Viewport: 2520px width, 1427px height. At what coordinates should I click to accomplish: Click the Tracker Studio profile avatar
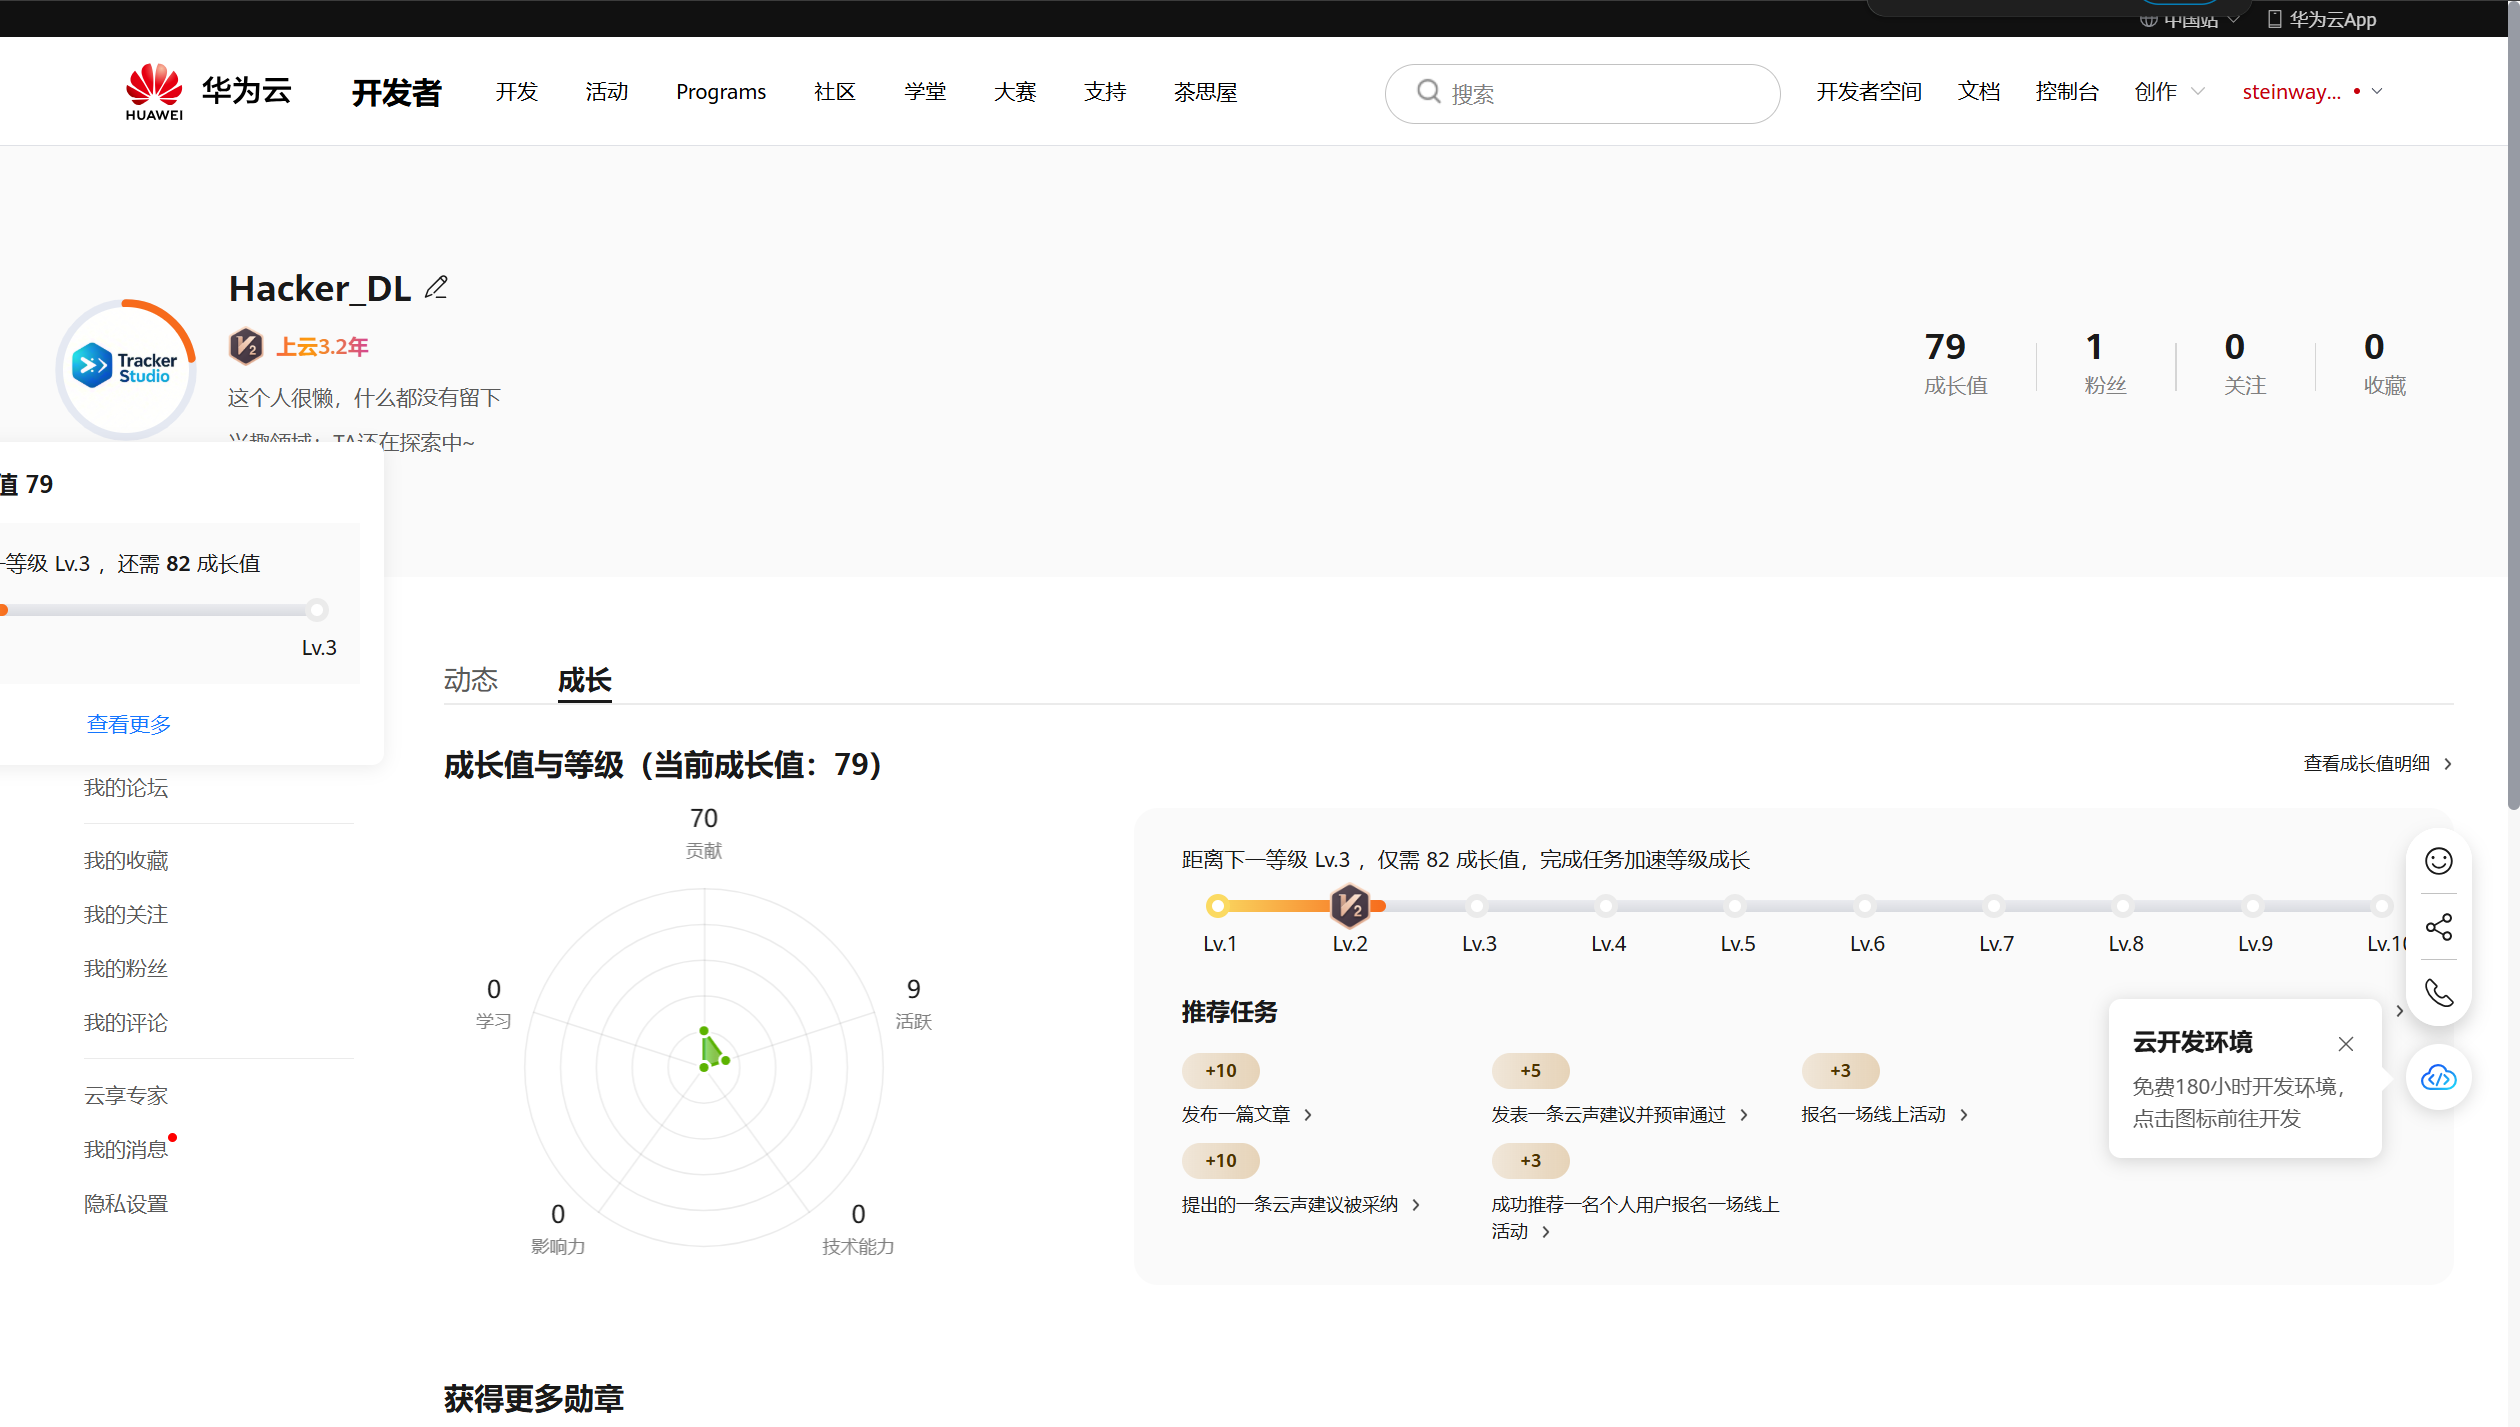click(126, 368)
